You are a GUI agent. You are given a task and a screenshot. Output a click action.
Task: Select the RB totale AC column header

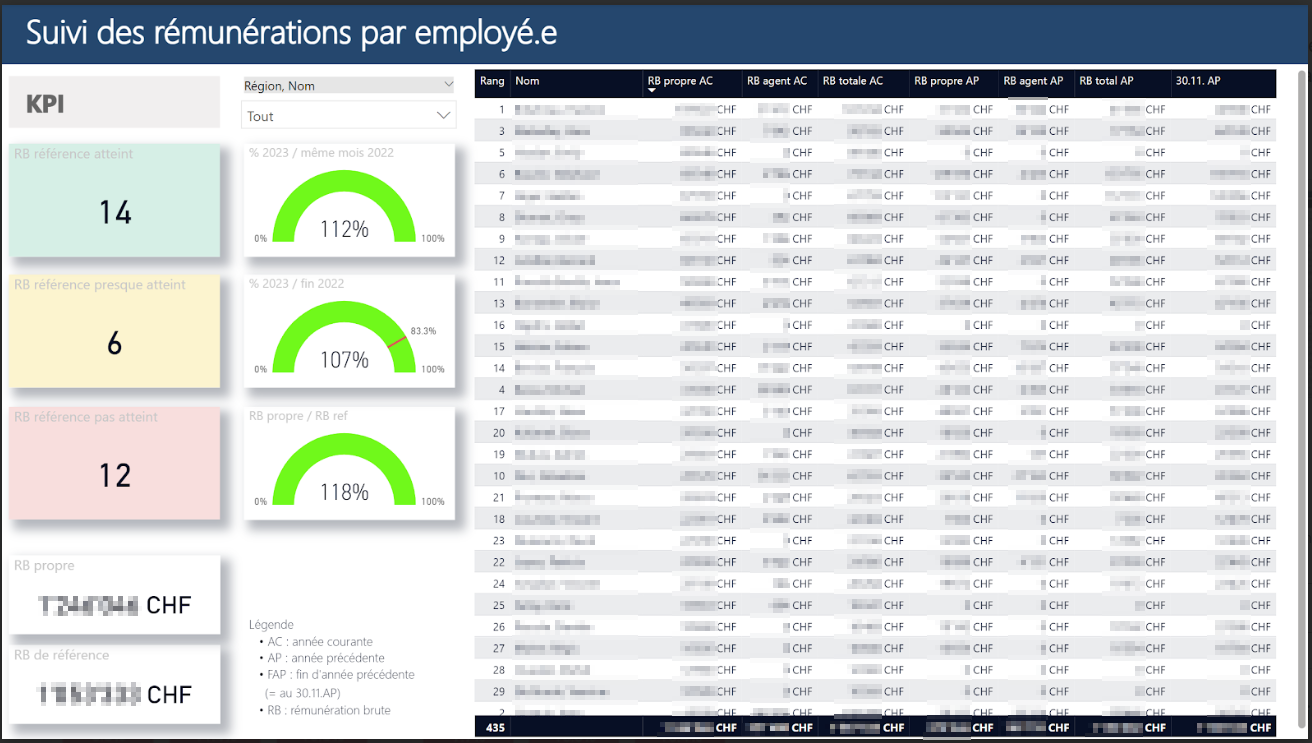click(852, 81)
